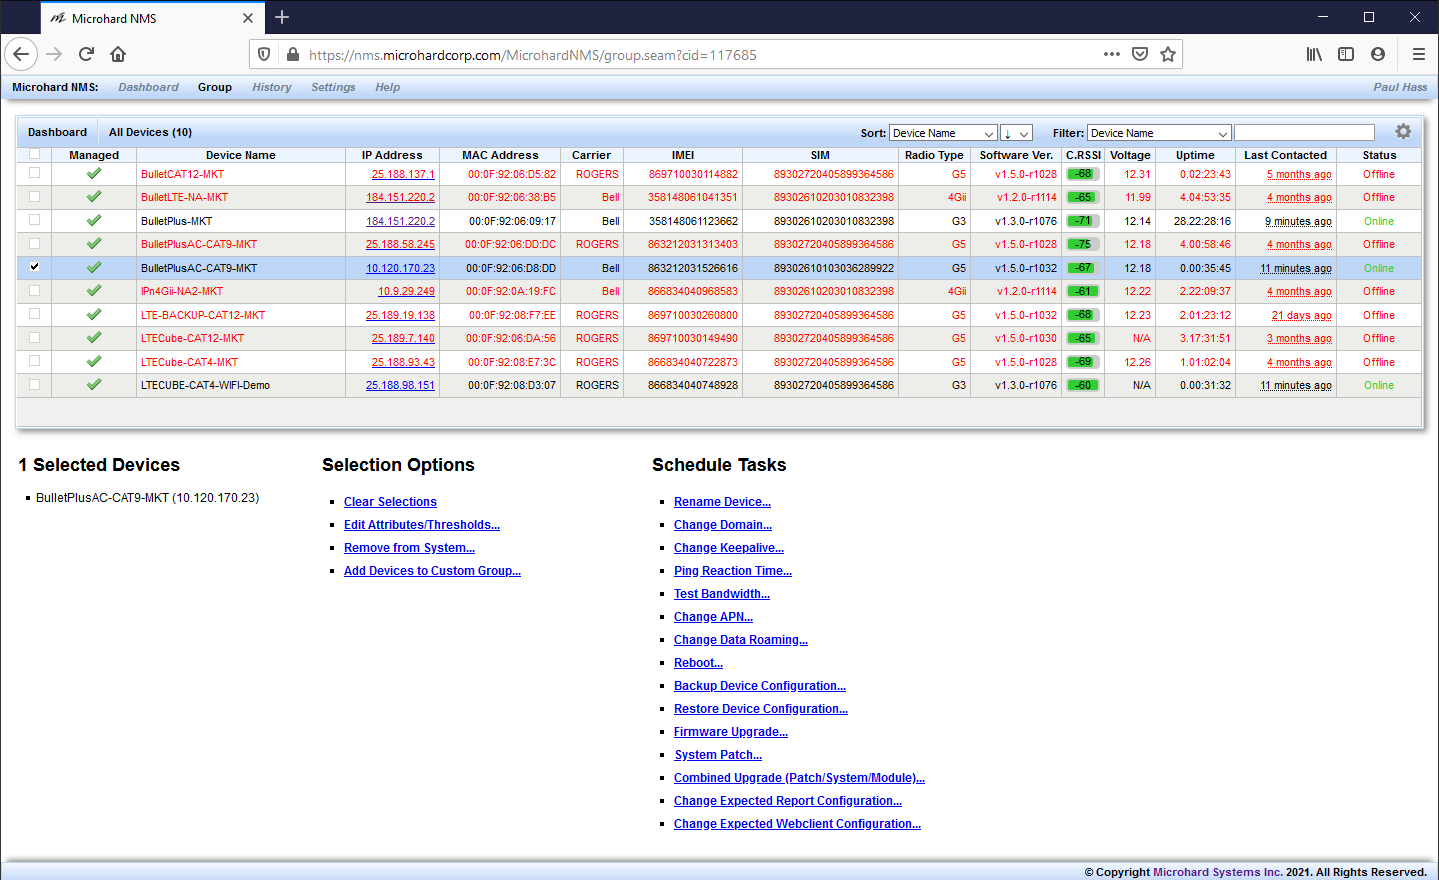The image size is (1439, 880).
Task: Reload the page with the refresh icon
Action: [x=86, y=54]
